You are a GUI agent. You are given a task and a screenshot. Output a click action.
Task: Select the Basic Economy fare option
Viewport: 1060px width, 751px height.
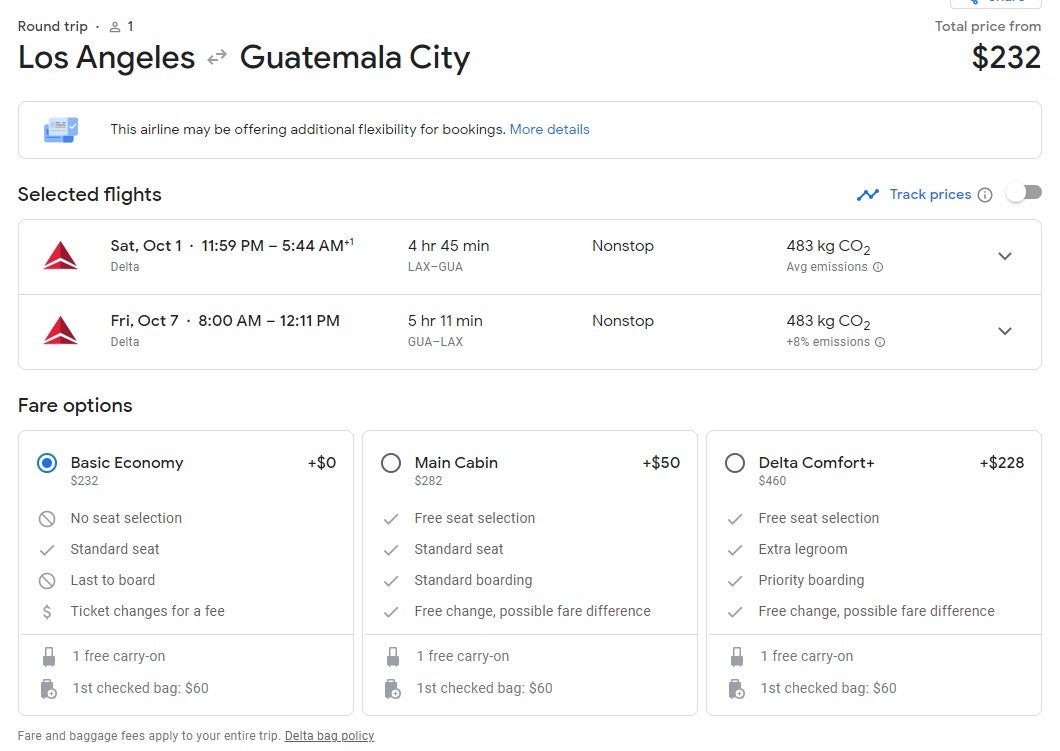tap(47, 463)
